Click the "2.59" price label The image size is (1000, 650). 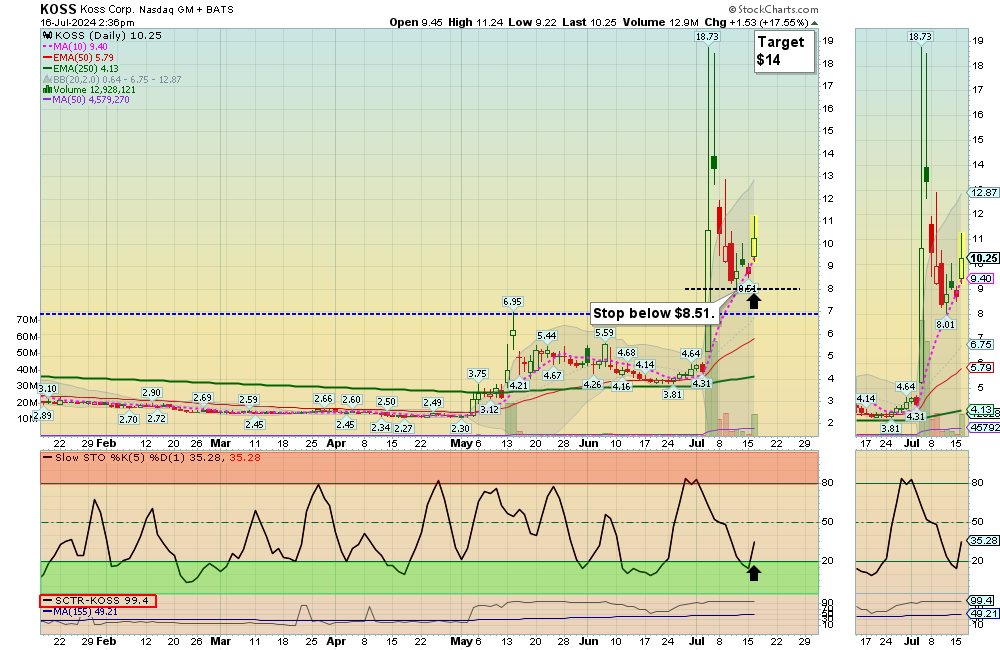pyautogui.click(x=249, y=399)
